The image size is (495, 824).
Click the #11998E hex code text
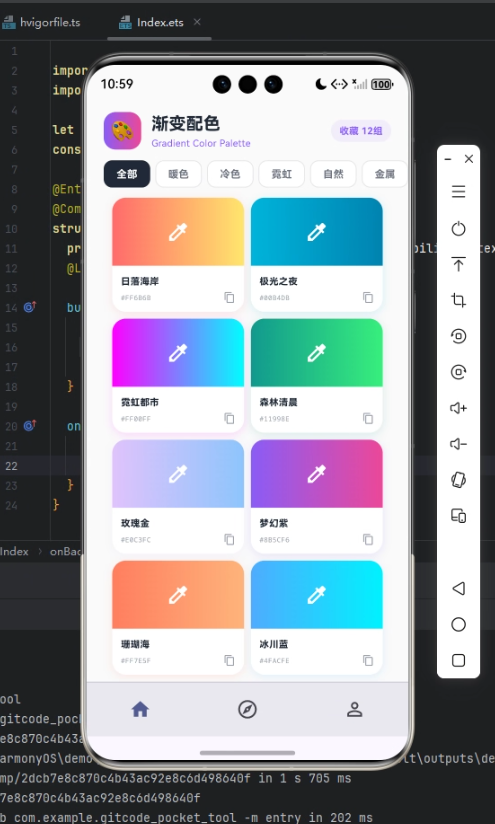point(274,419)
